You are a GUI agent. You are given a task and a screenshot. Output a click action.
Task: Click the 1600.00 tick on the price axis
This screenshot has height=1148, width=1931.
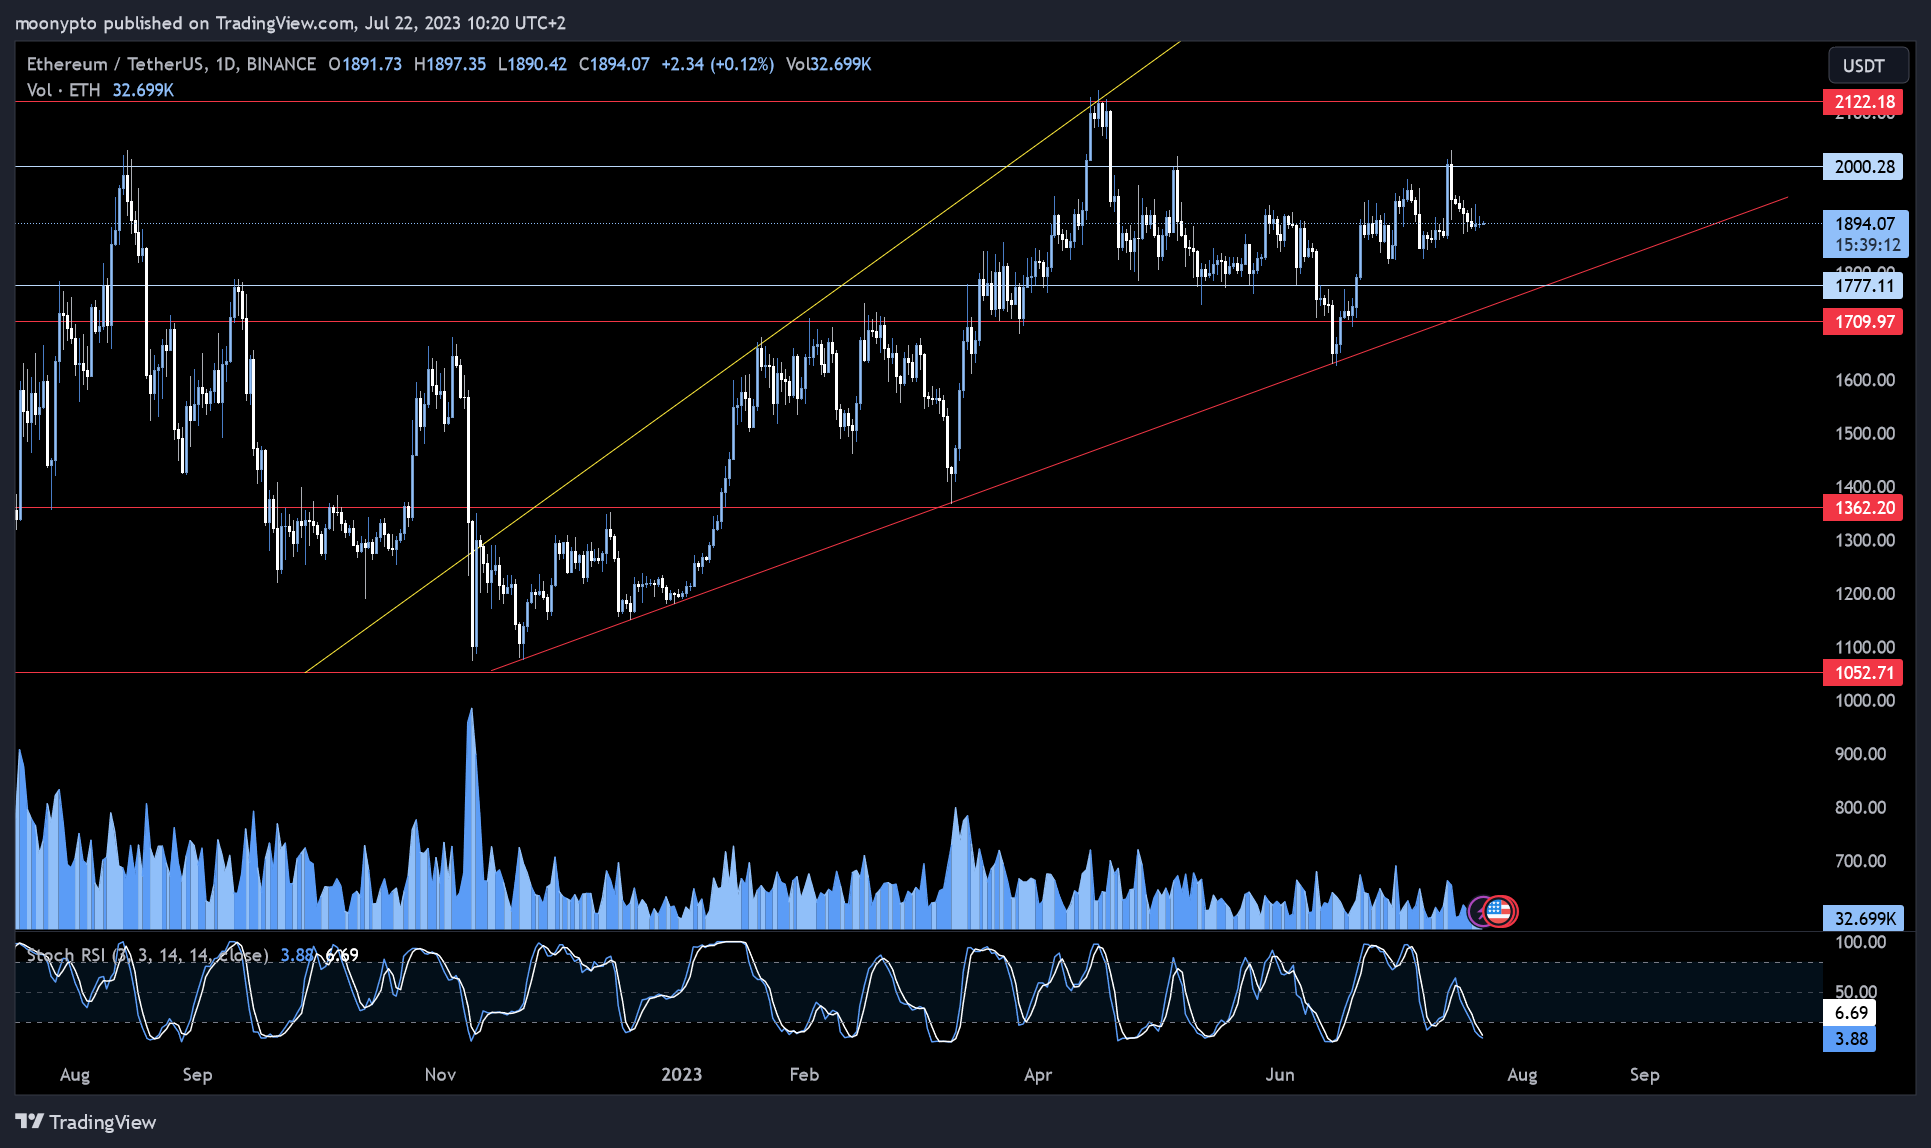coord(1865,380)
